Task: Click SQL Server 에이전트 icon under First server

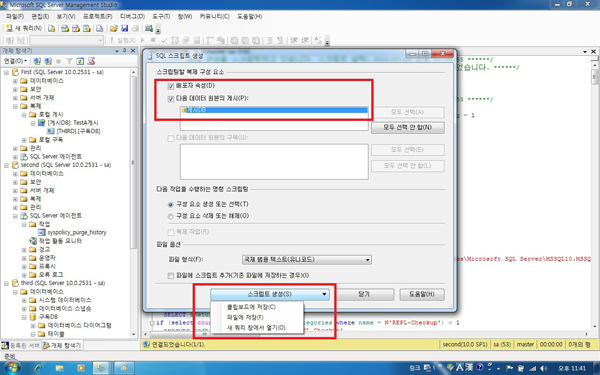Action: coord(24,157)
